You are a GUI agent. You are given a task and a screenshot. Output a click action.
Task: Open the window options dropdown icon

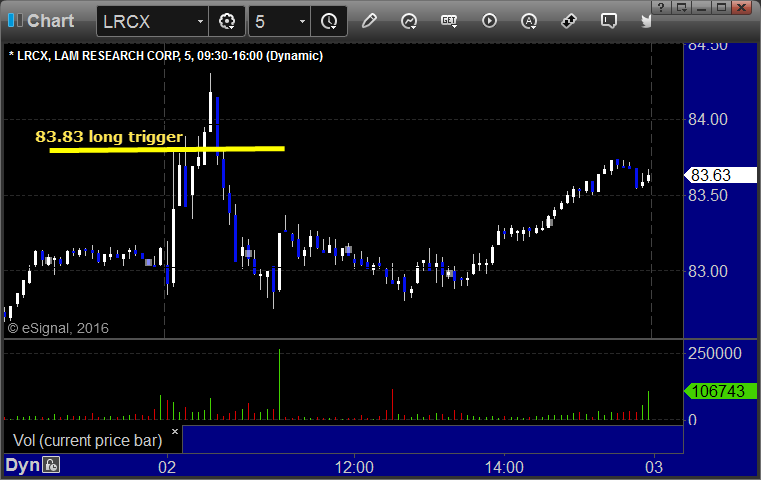(x=681, y=7)
